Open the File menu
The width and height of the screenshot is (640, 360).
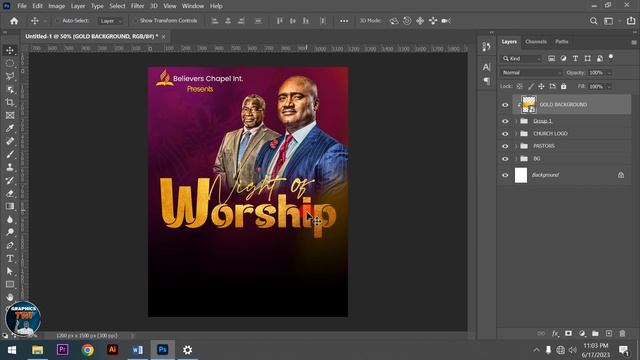click(22, 6)
